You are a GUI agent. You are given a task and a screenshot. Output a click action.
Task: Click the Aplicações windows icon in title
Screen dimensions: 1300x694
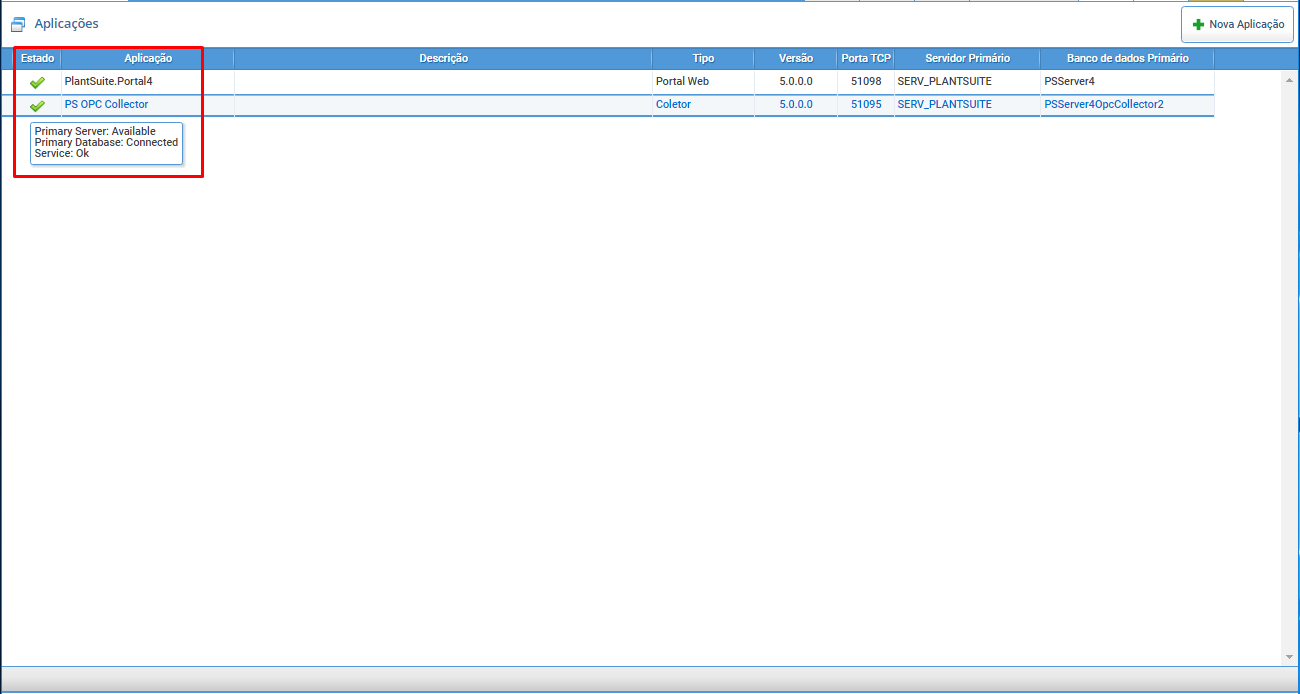point(17,24)
